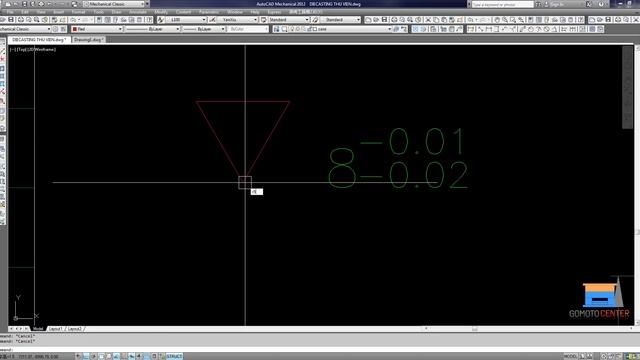Toggle the MODEL space button in status bar
Viewport: 640px width, 360px height.
click(570, 356)
